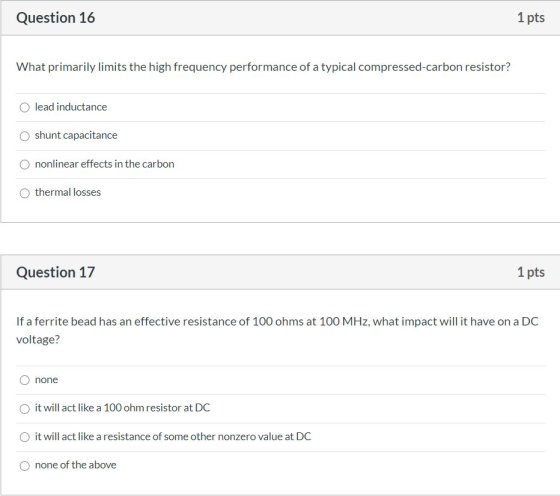The width and height of the screenshot is (560, 496).
Task: Click the 'thermal losses' answer label
Action: coord(68,192)
